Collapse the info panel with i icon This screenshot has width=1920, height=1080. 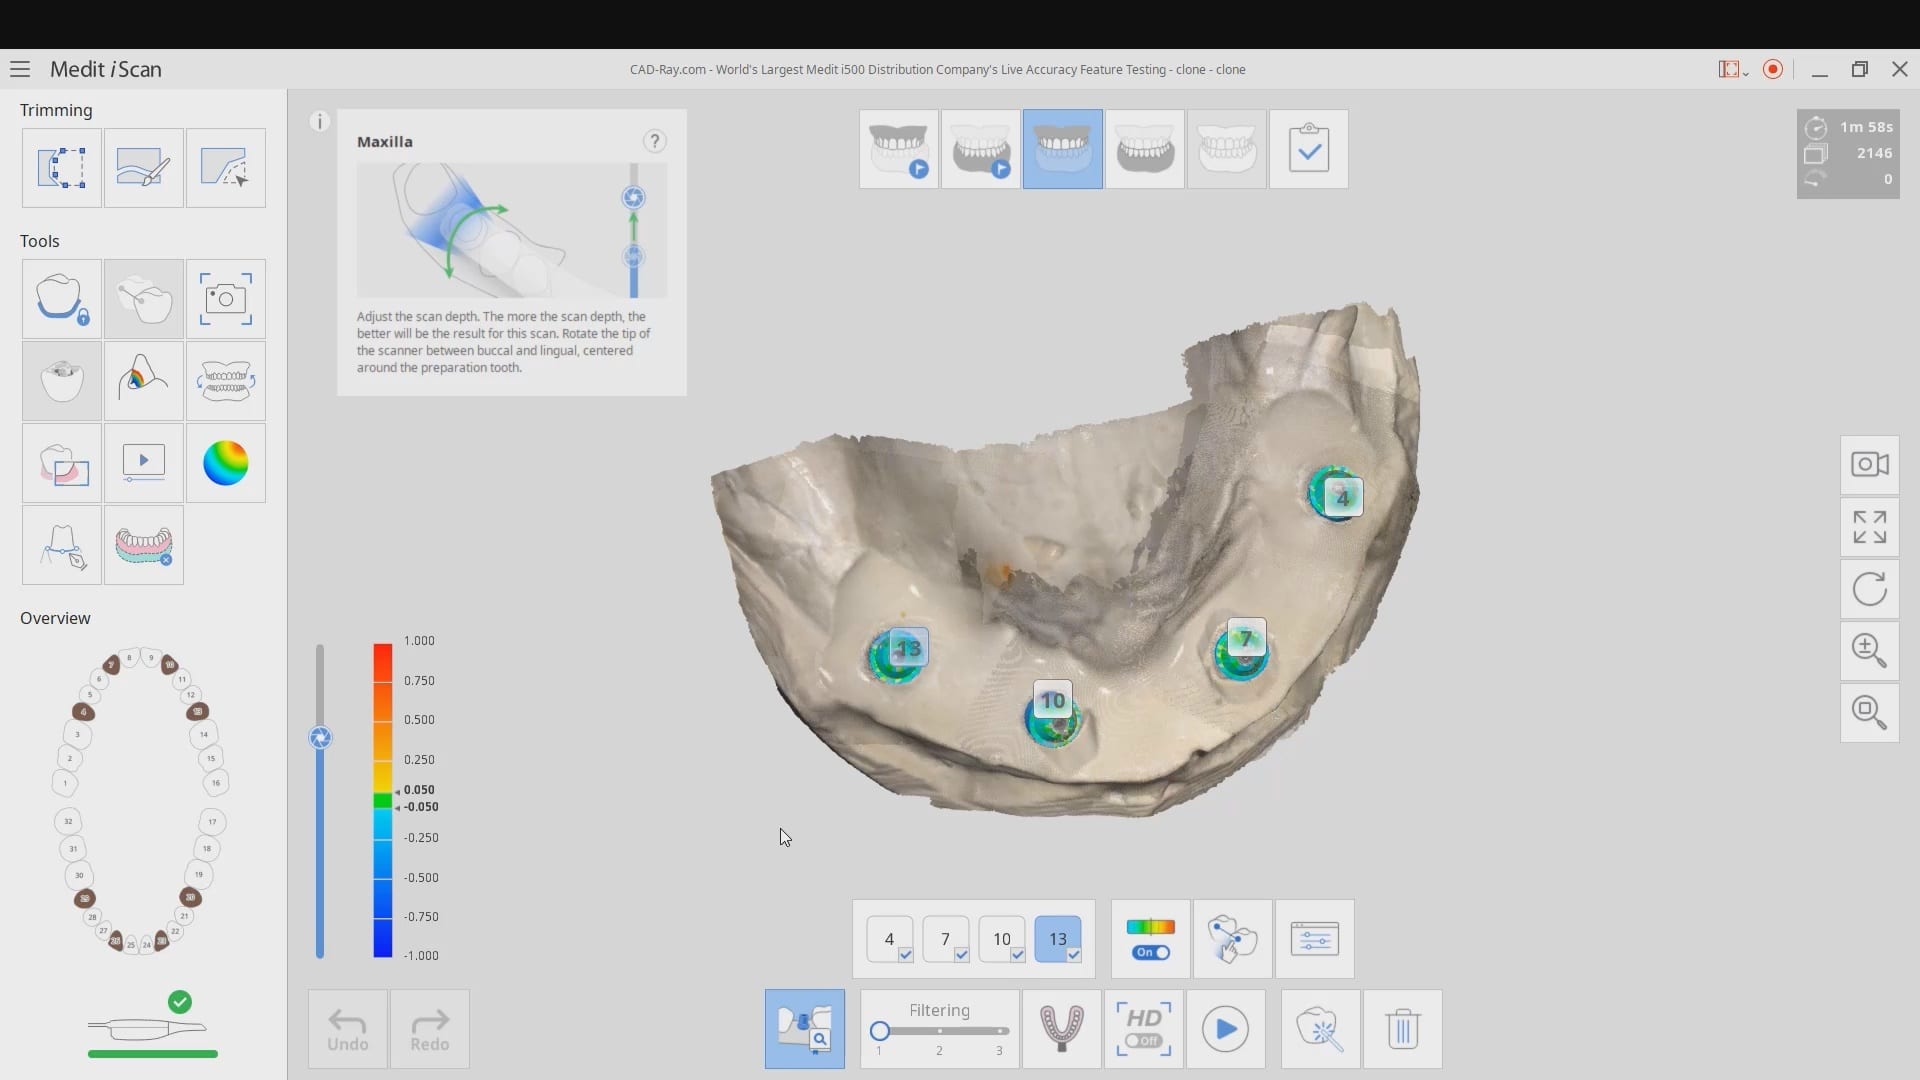[319, 122]
